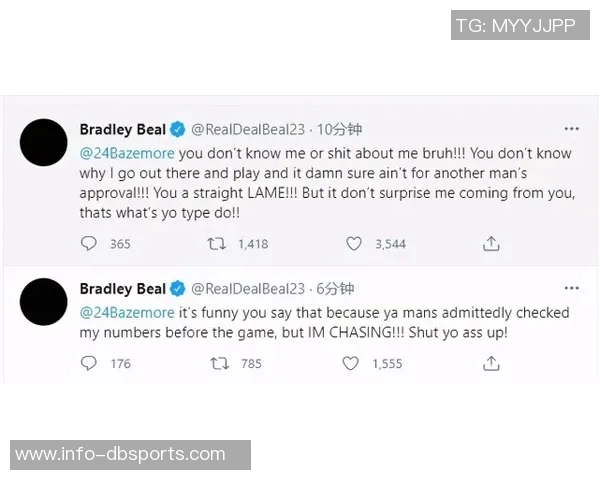
Task: Click the verified badge on the first tweet
Action: coord(177,129)
